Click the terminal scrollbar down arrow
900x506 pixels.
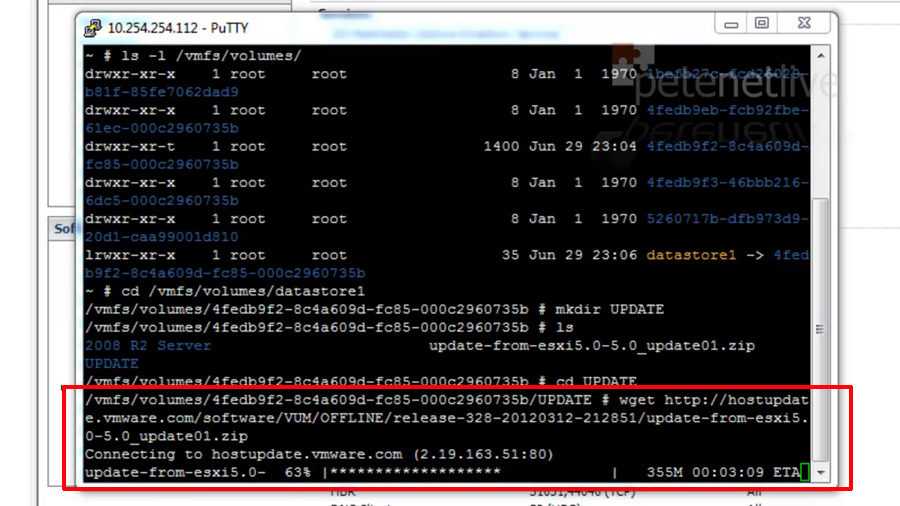pyautogui.click(x=820, y=473)
